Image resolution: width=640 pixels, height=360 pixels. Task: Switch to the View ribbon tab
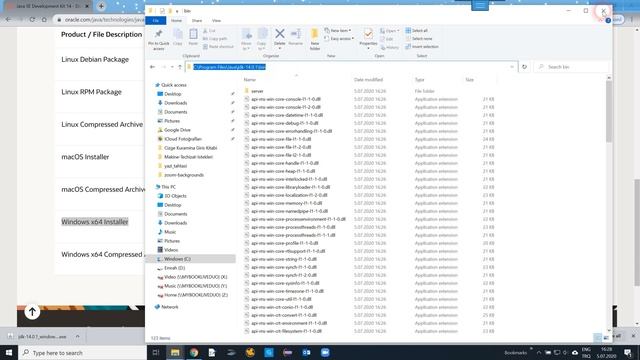point(216,20)
